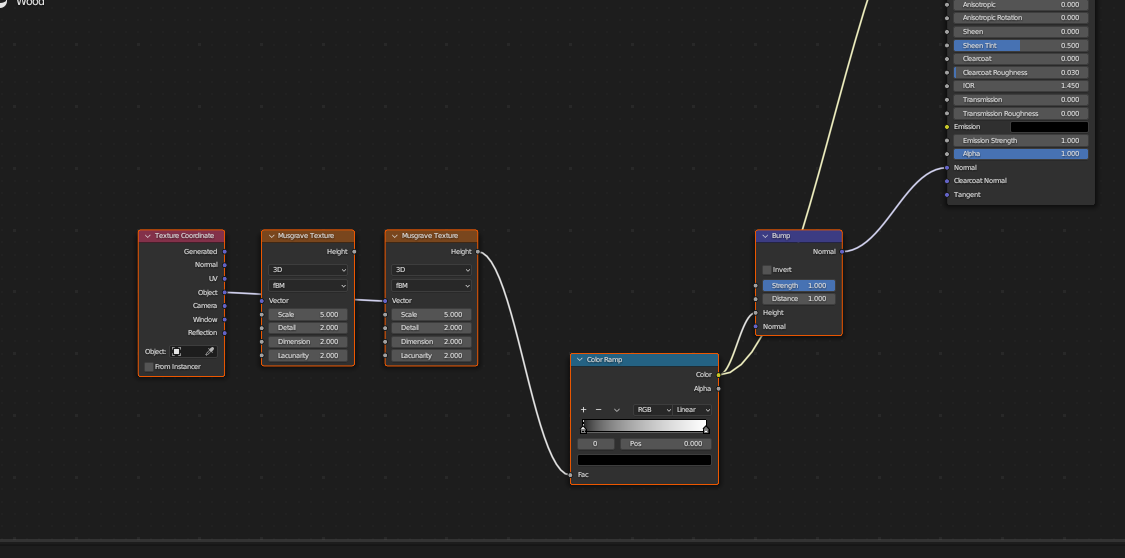Click Dimension field of left Musgrave node
The width and height of the screenshot is (1125, 558).
pos(308,341)
